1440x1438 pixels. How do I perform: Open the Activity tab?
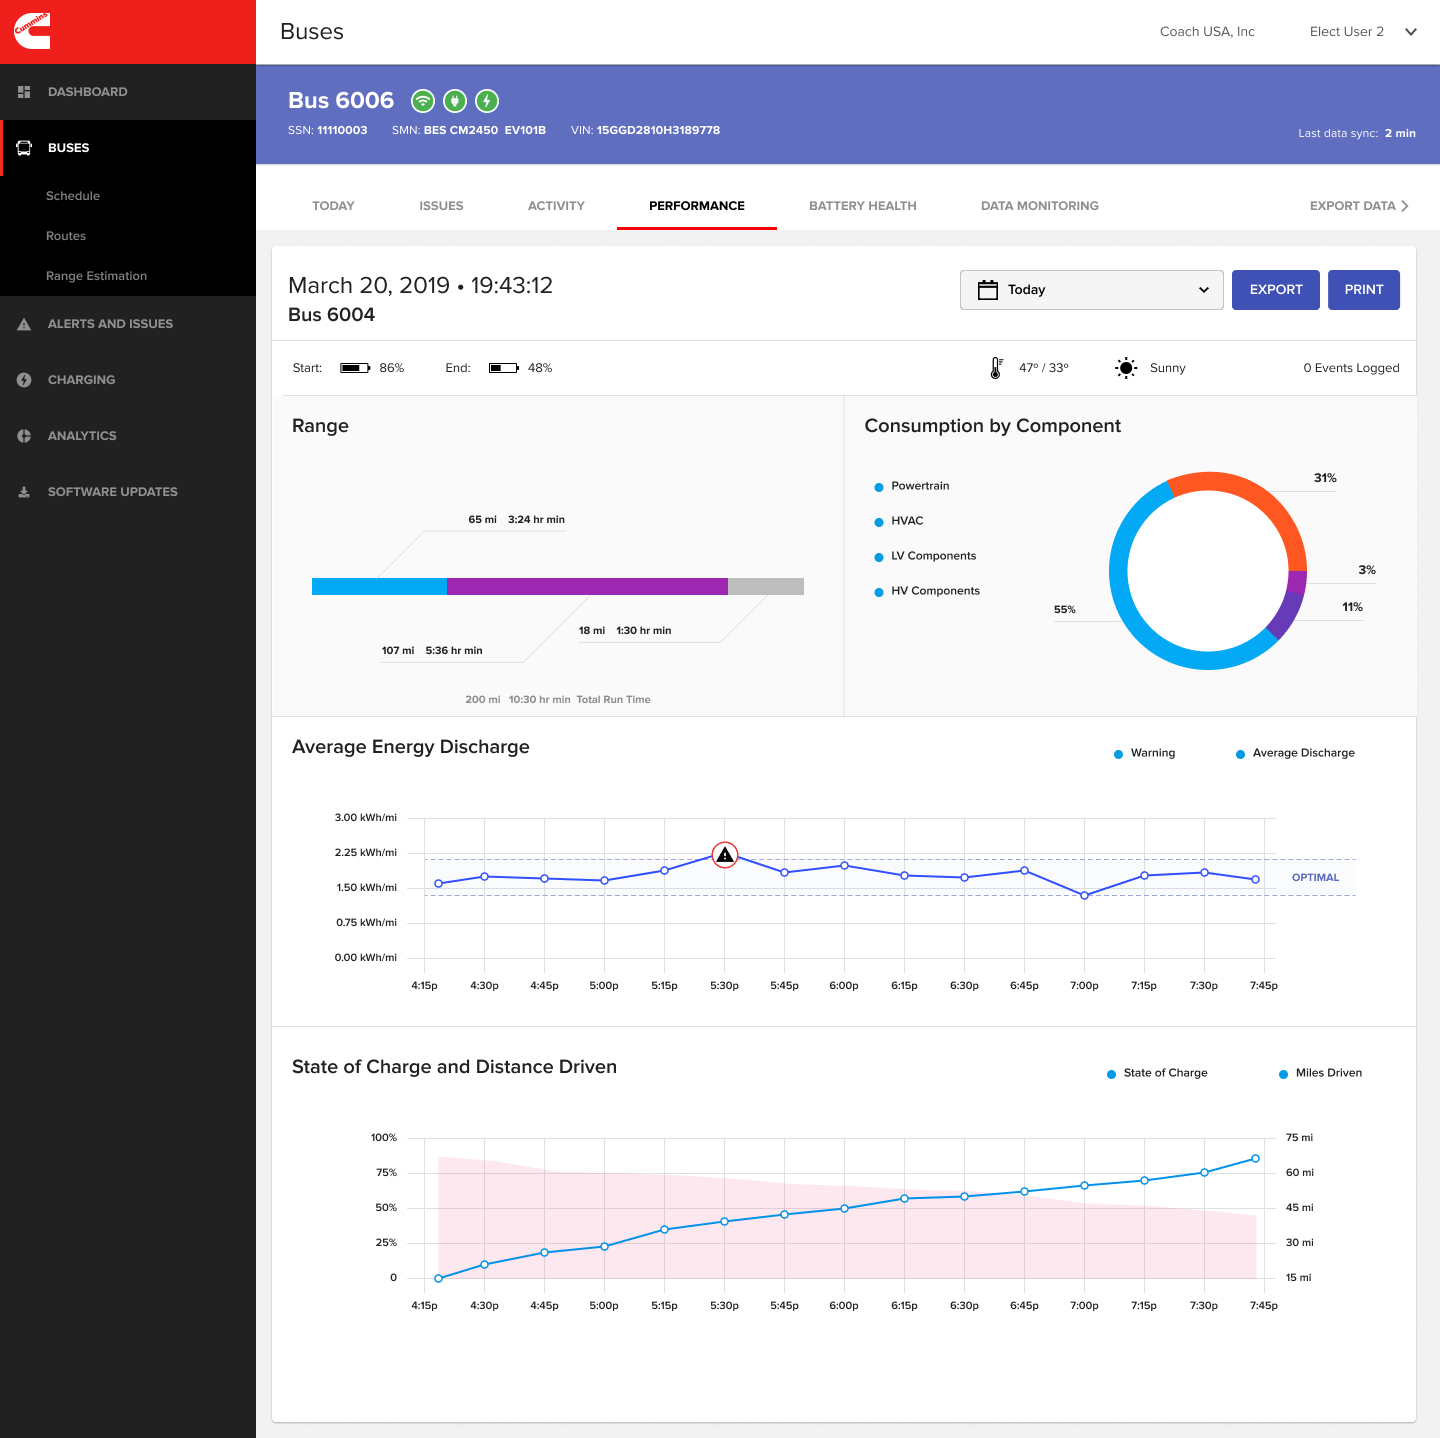[556, 206]
